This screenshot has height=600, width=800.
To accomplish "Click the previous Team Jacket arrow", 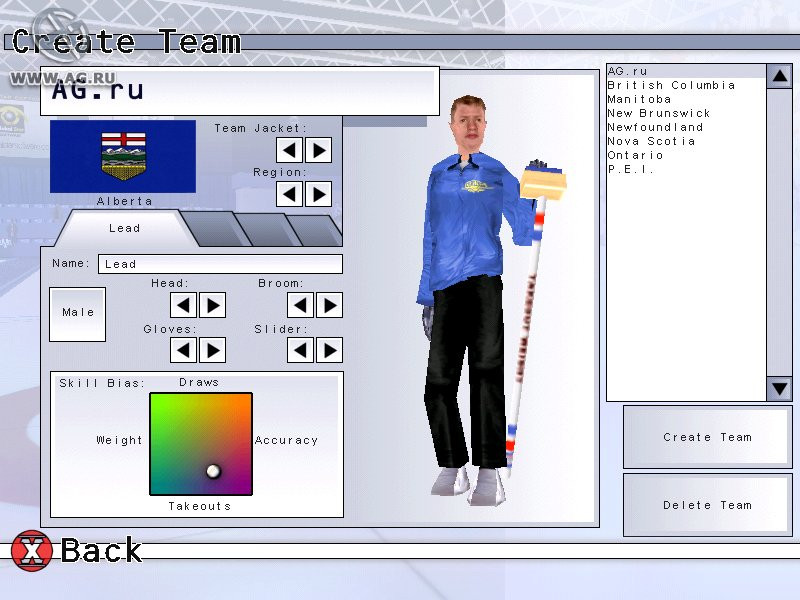I will click(289, 150).
